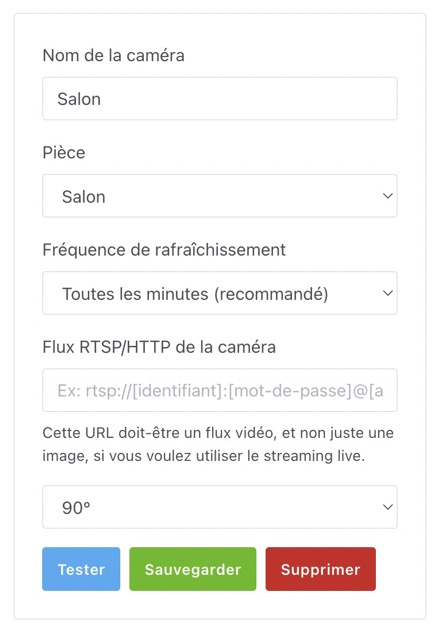Focus the RTSP/HTTP stream URL field
Viewport: 445px width, 640px height.
(220, 390)
